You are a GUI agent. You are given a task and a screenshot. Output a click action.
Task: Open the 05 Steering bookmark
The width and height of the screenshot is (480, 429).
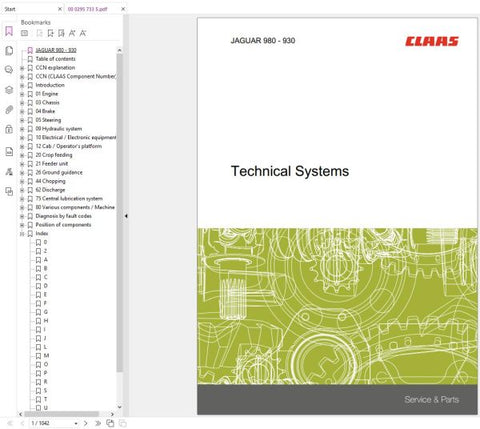pyautogui.click(x=48, y=120)
